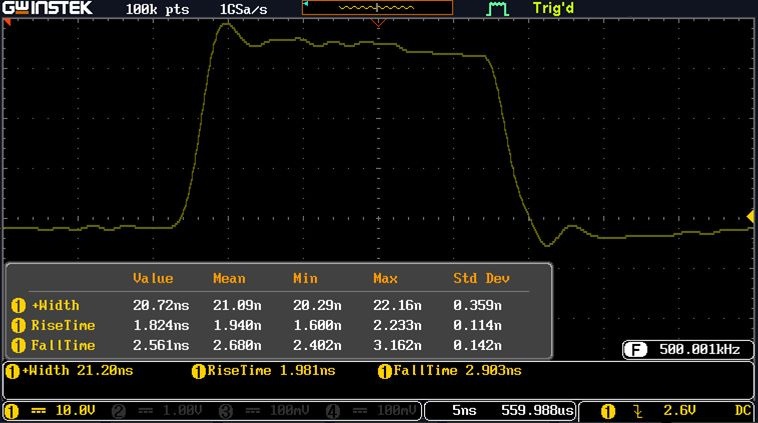
Task: Click the Max column header
Action: (385, 278)
